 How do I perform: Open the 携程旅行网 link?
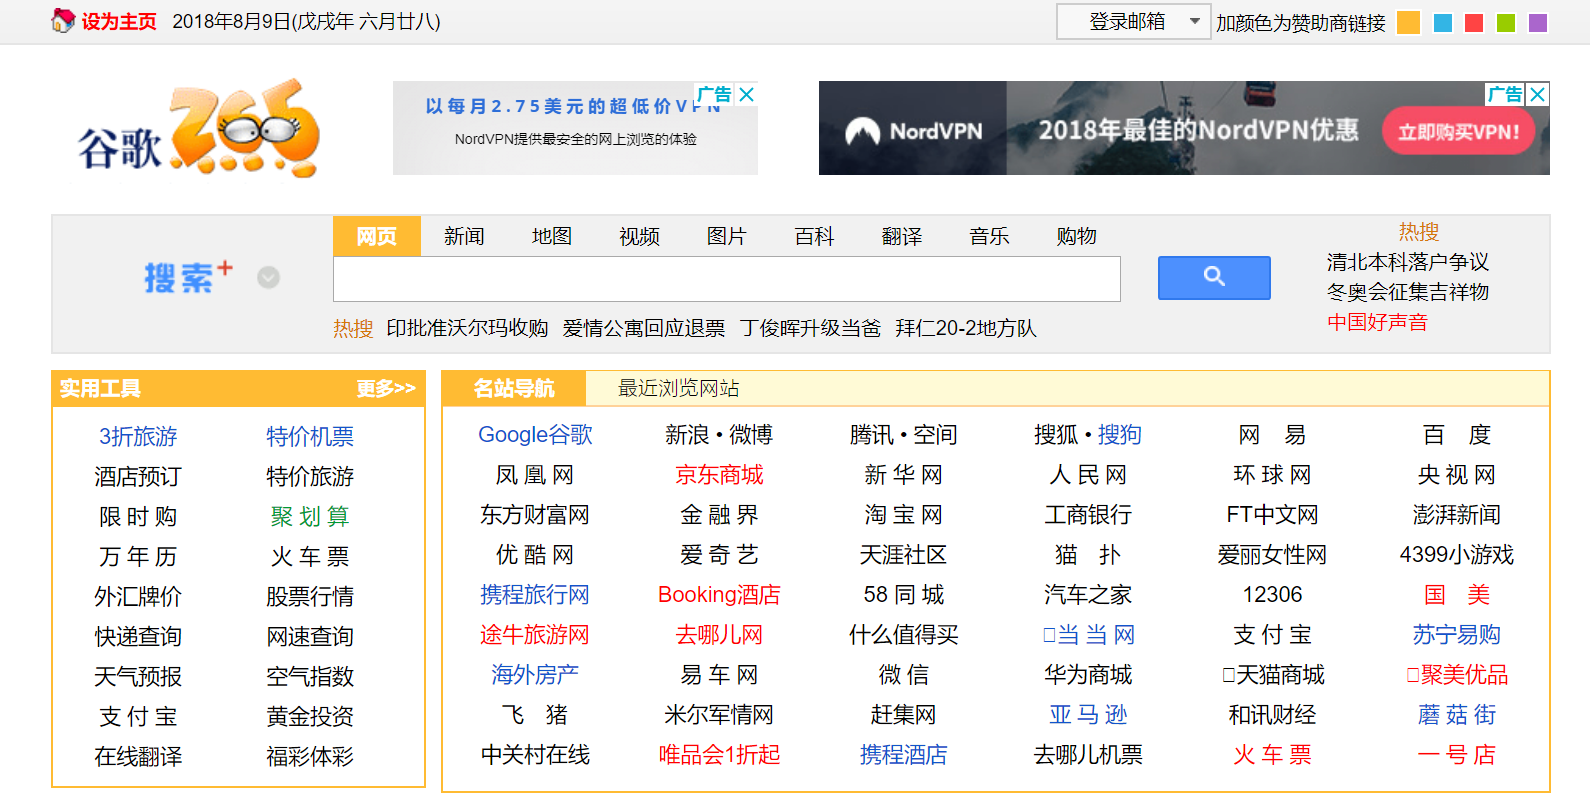(535, 595)
